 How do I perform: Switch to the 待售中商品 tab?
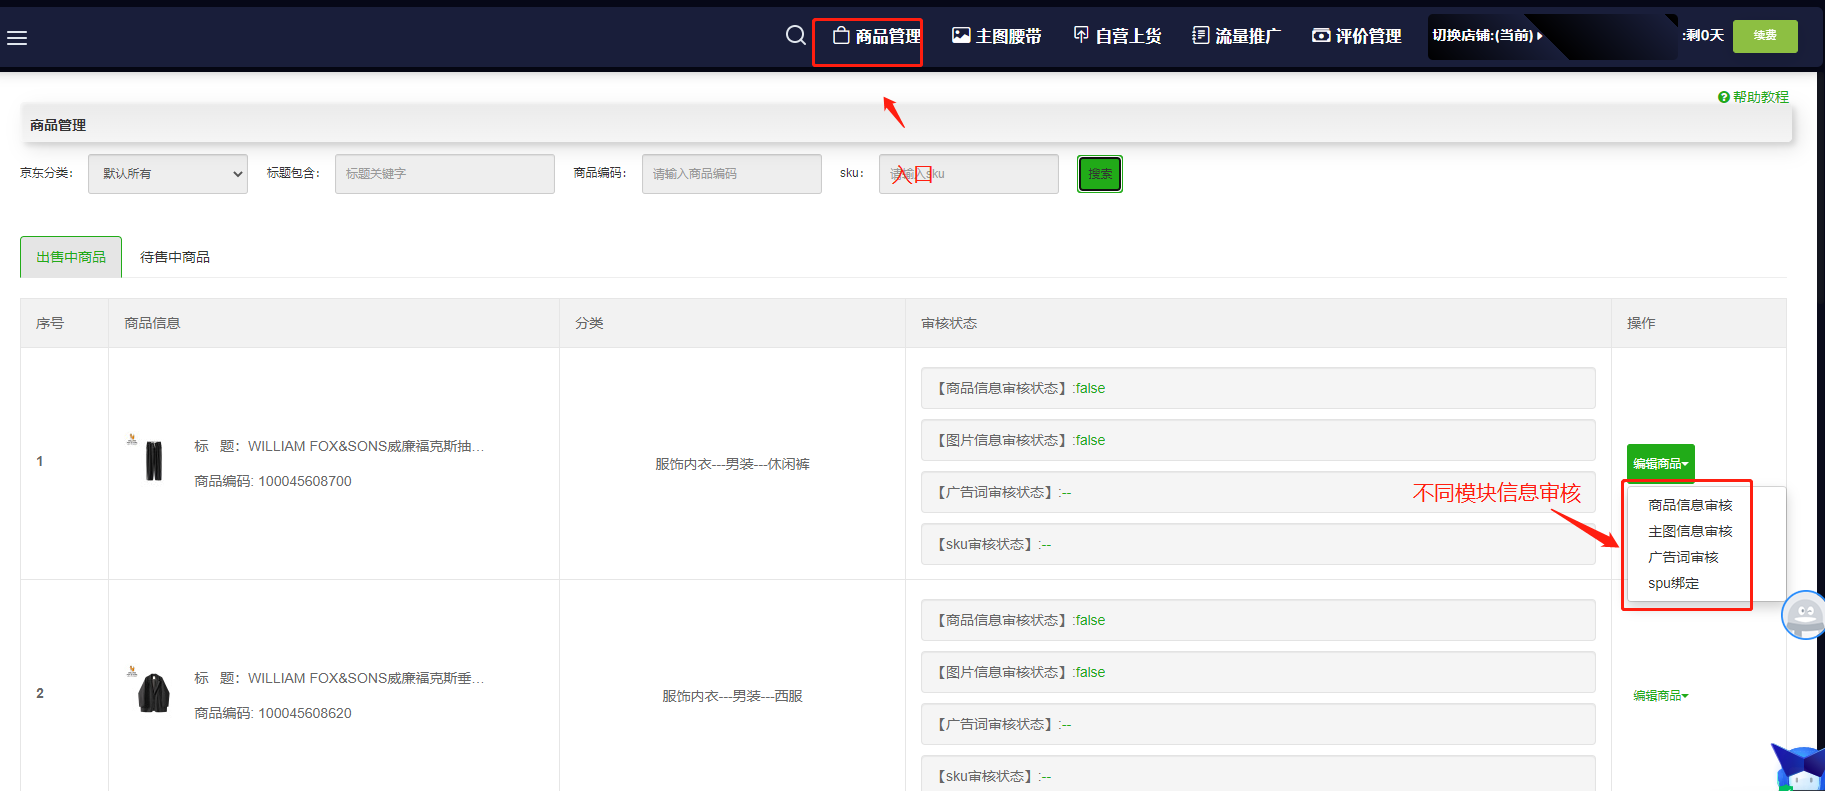175,258
